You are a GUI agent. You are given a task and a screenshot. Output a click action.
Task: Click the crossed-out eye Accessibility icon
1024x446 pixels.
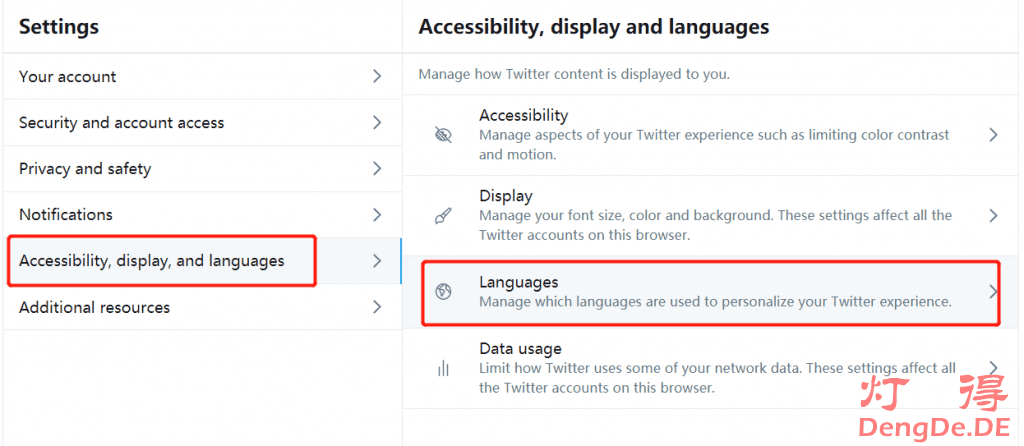(443, 135)
